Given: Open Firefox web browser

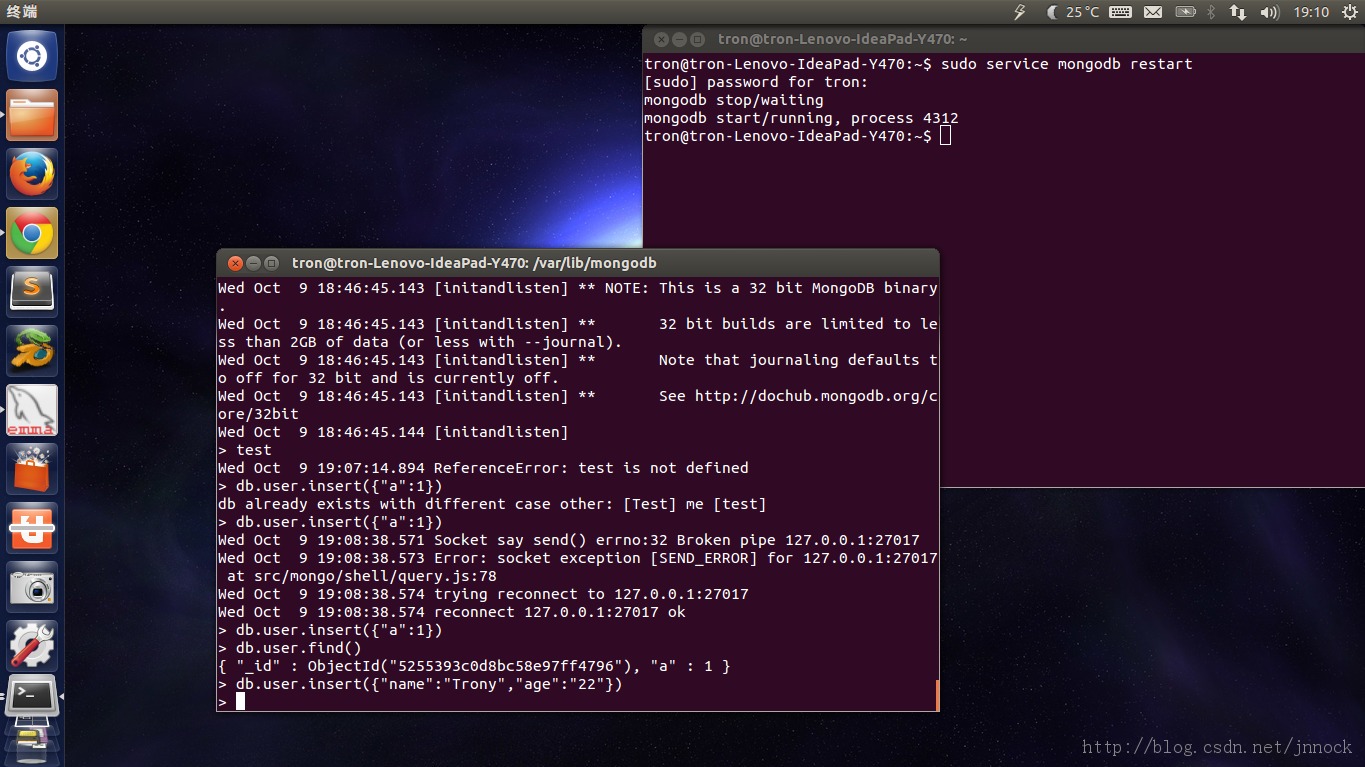Looking at the screenshot, I should tap(32, 175).
